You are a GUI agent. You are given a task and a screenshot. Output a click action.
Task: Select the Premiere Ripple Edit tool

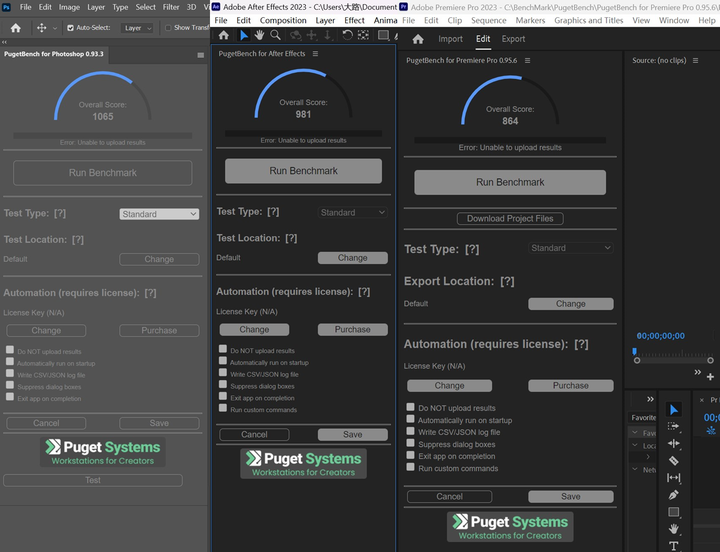pyautogui.click(x=674, y=444)
